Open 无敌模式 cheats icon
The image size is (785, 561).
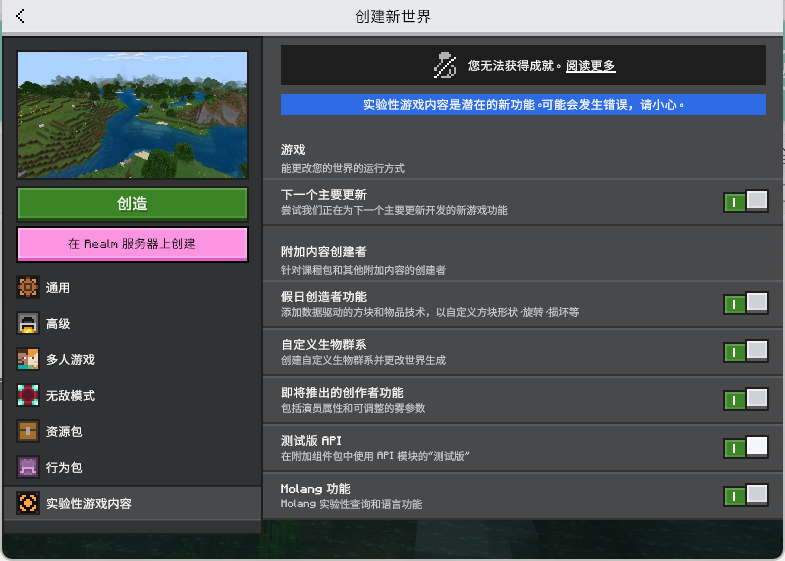click(28, 395)
